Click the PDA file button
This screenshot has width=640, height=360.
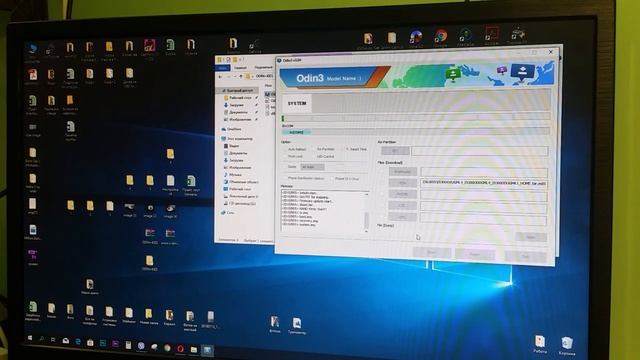pyautogui.click(x=402, y=183)
